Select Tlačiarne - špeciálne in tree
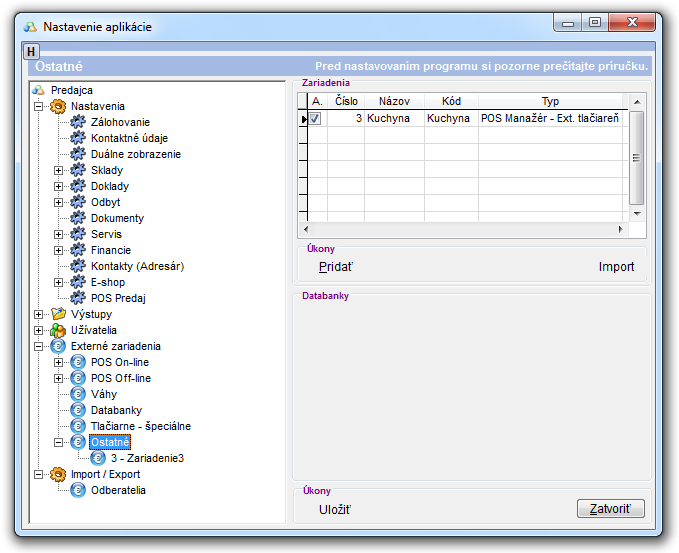Image resolution: width=679 pixels, height=553 pixels. [x=140, y=426]
